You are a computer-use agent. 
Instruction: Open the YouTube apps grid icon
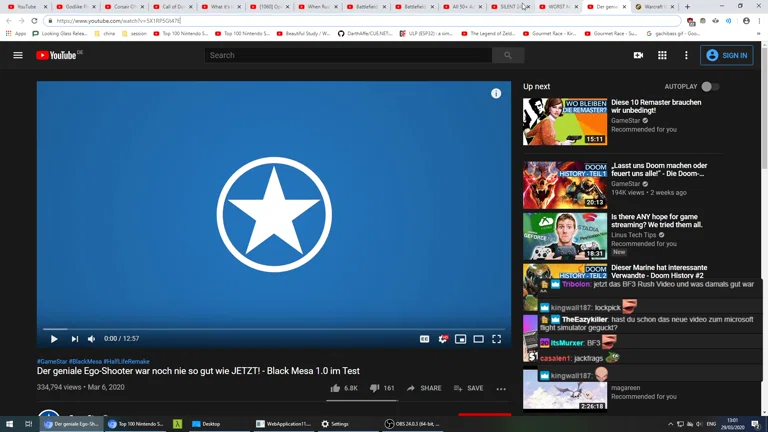coord(662,55)
